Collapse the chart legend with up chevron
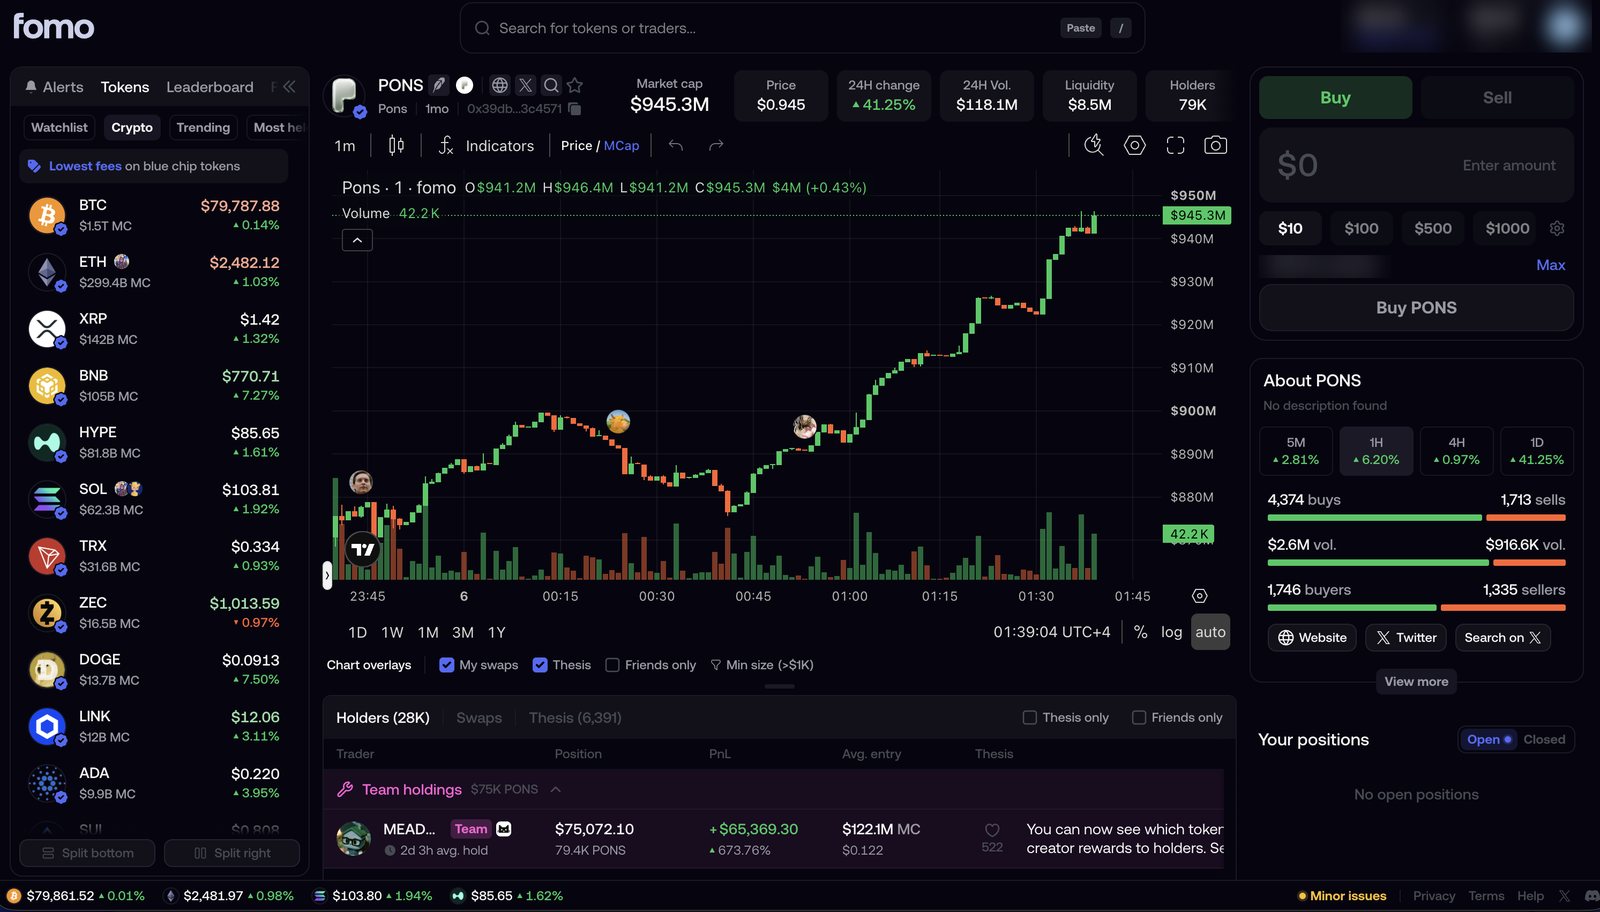 pos(357,240)
